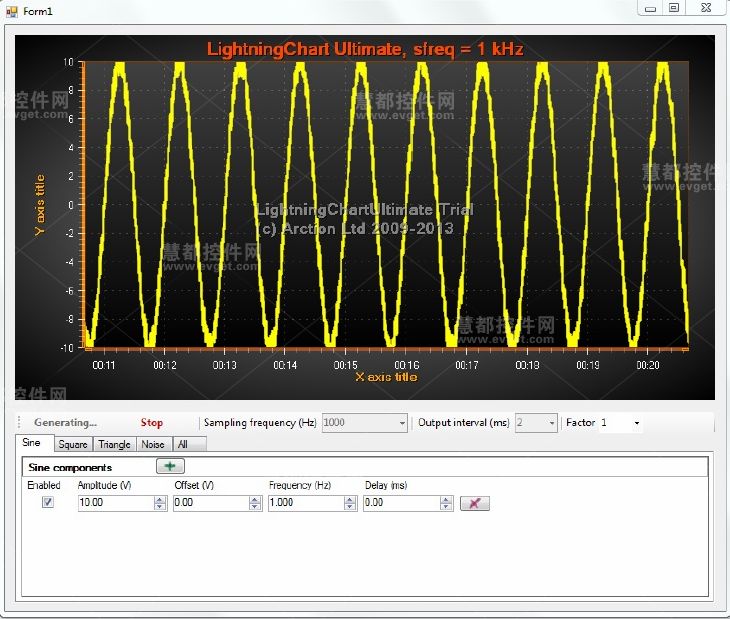The height and width of the screenshot is (619, 730).
Task: Decrease Amplitude value with down arrow
Action: (160, 506)
